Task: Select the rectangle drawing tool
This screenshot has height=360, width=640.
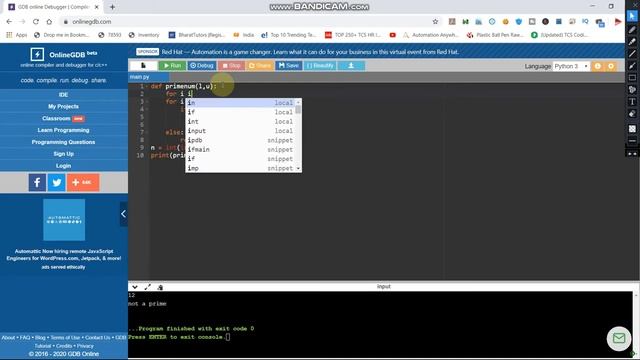Action: tap(632, 78)
